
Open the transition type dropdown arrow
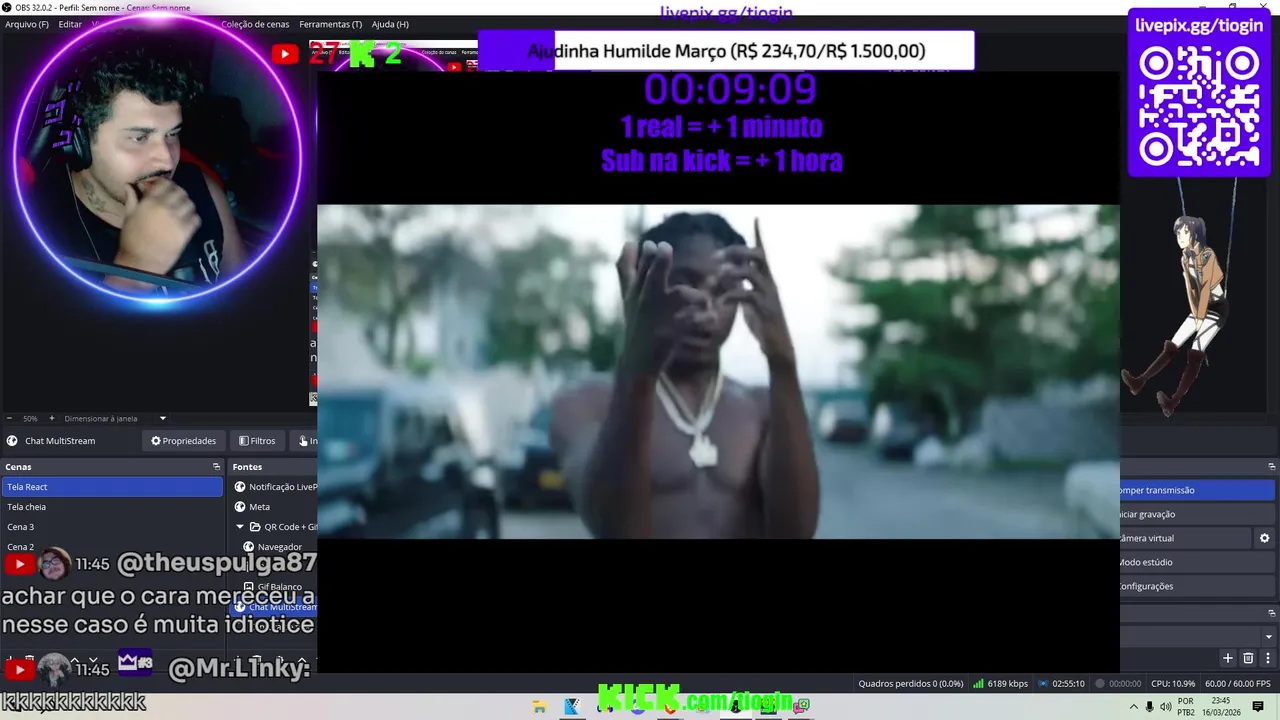point(1268,636)
